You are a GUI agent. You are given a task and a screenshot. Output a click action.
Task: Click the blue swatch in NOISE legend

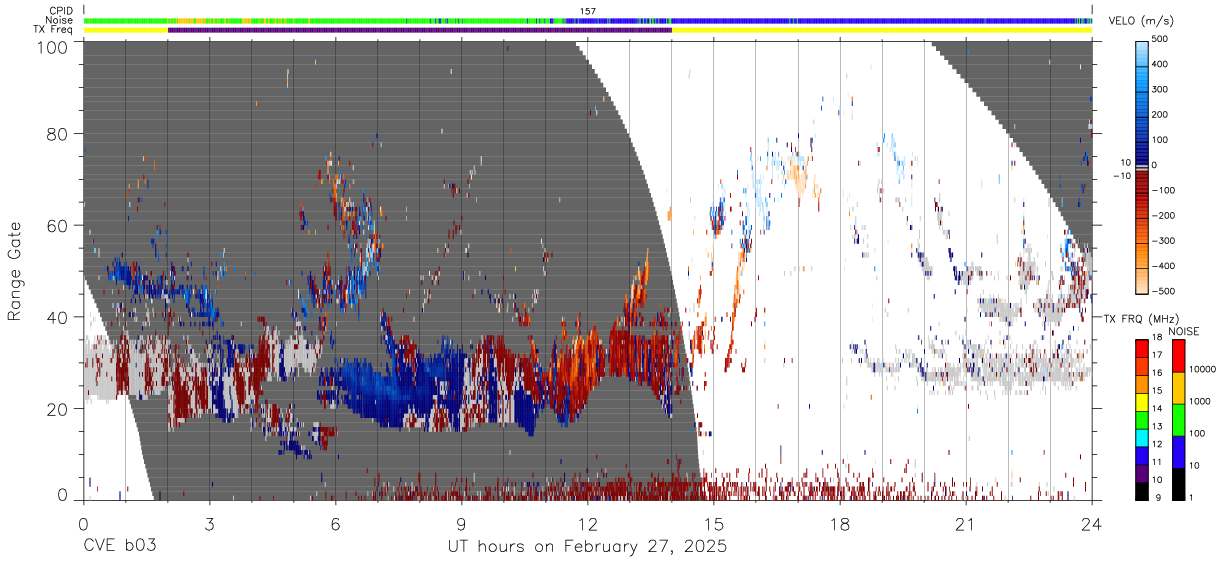click(1179, 452)
